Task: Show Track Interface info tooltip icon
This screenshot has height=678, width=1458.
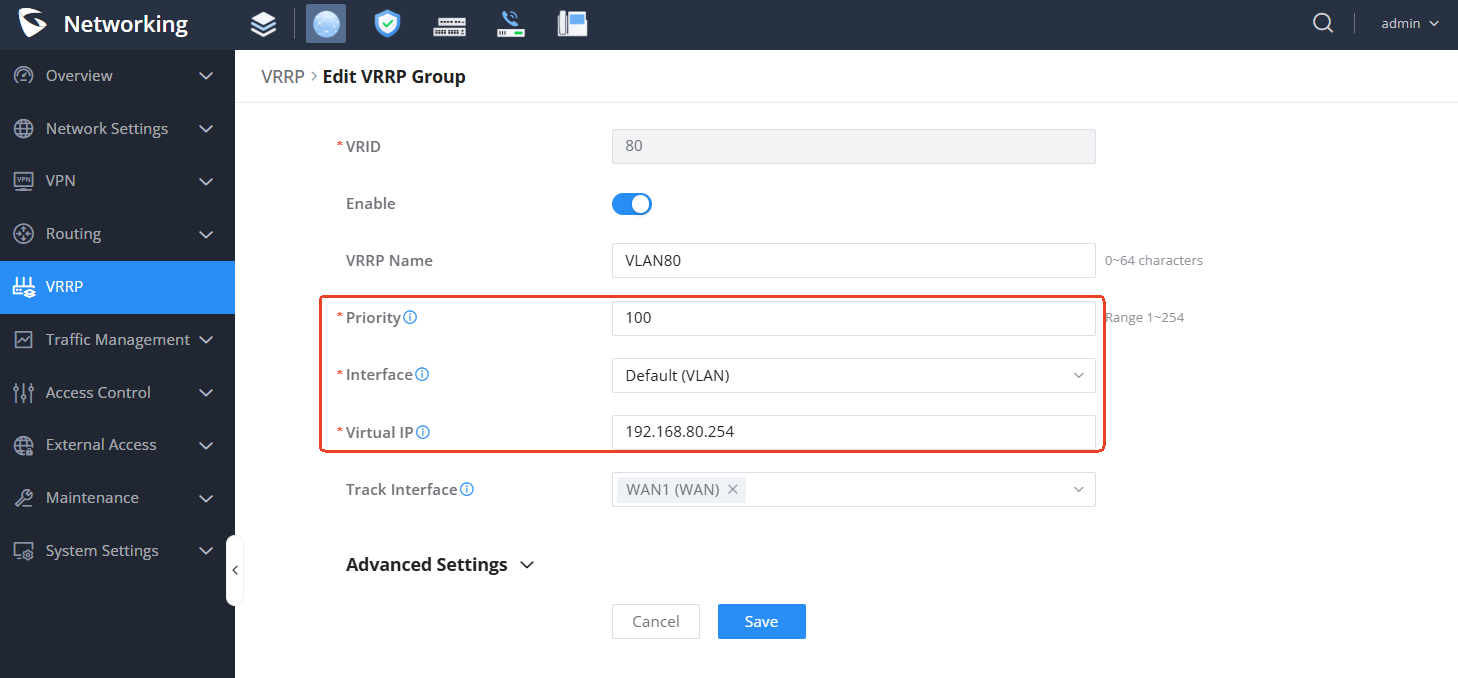Action: click(x=467, y=489)
